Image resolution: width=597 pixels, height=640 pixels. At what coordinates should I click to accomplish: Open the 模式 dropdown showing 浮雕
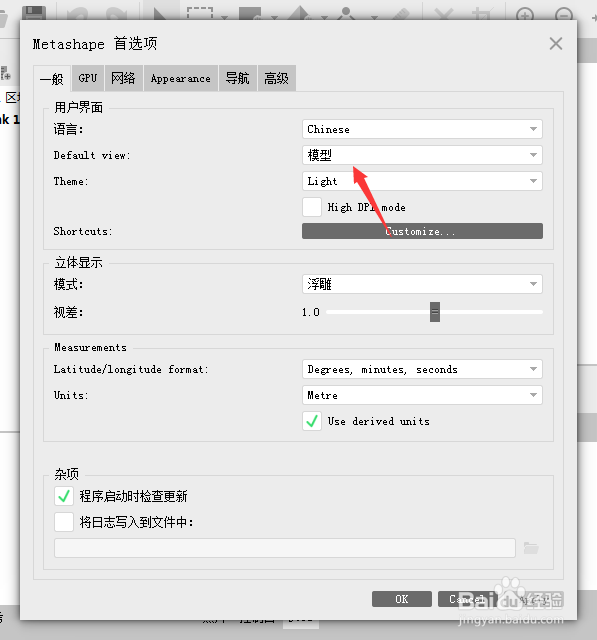tap(422, 284)
